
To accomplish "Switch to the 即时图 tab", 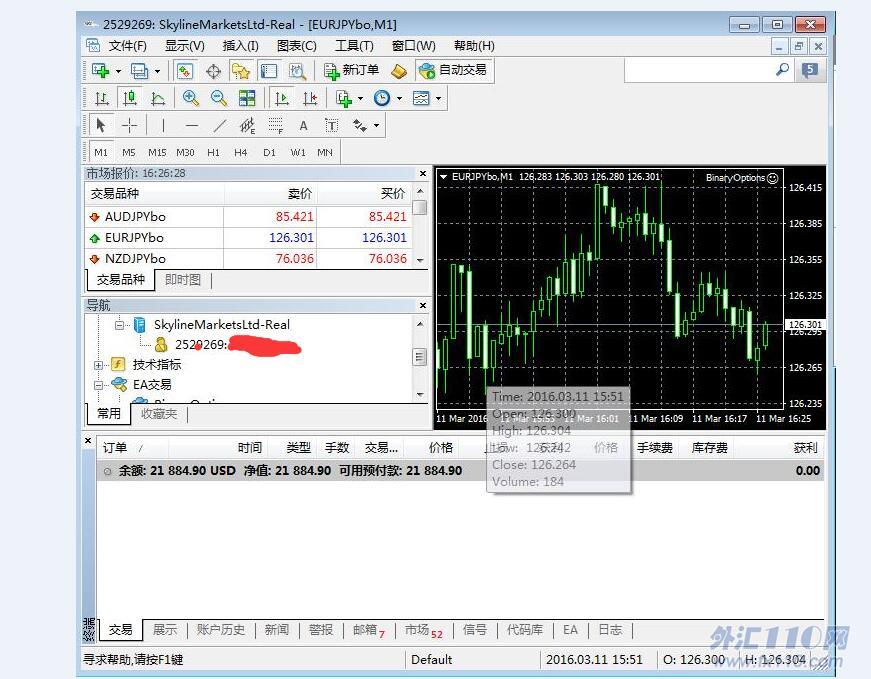I will tap(183, 279).
